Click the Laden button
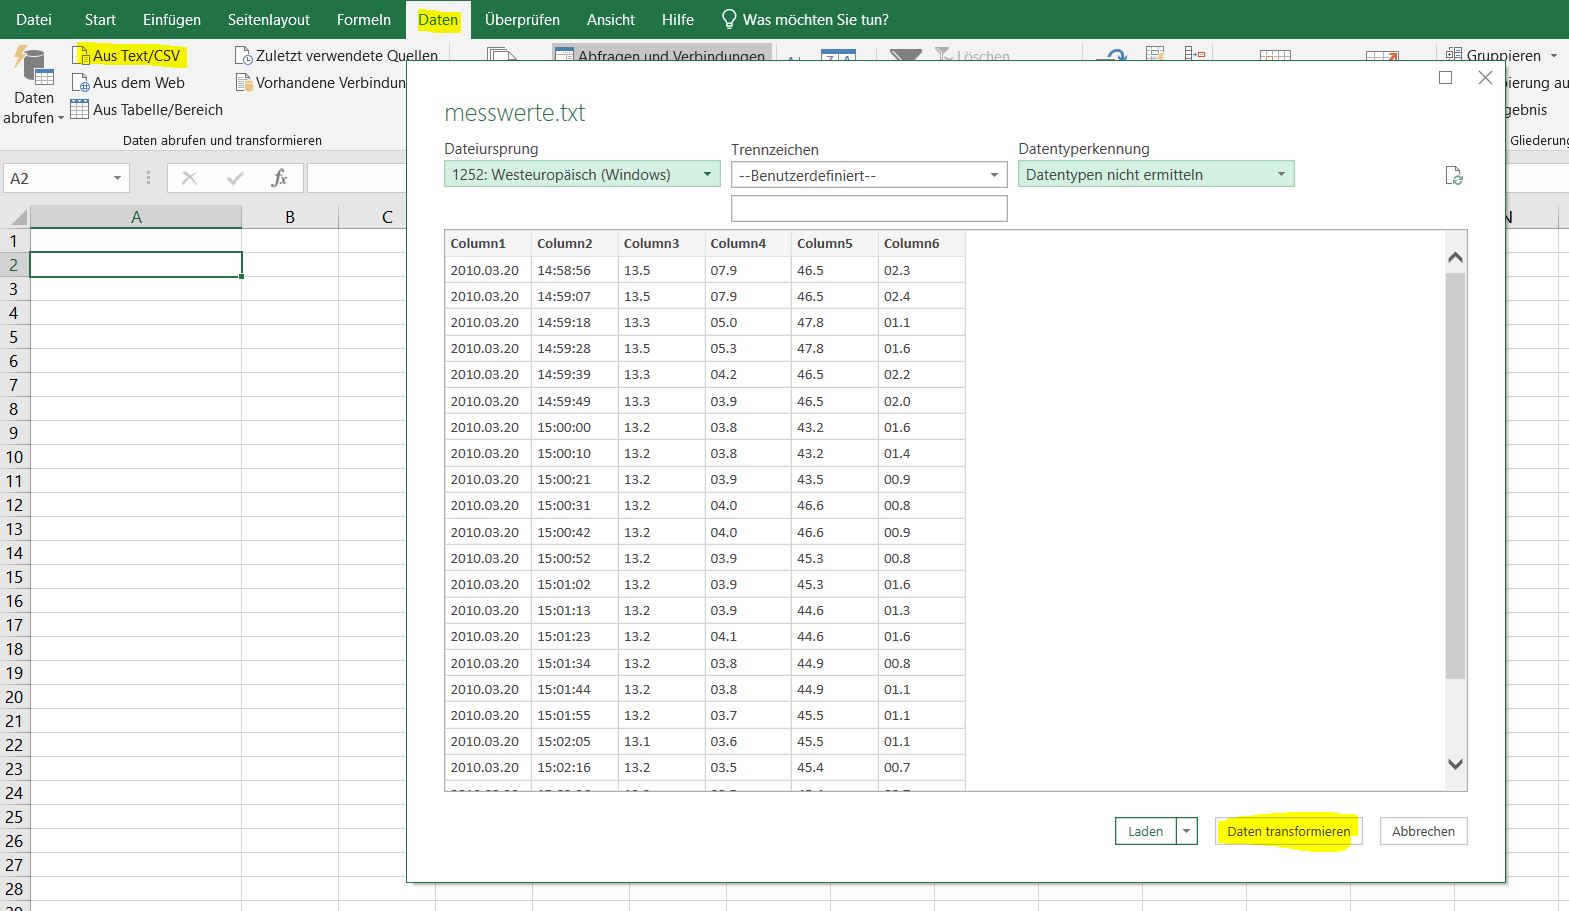 tap(1145, 831)
